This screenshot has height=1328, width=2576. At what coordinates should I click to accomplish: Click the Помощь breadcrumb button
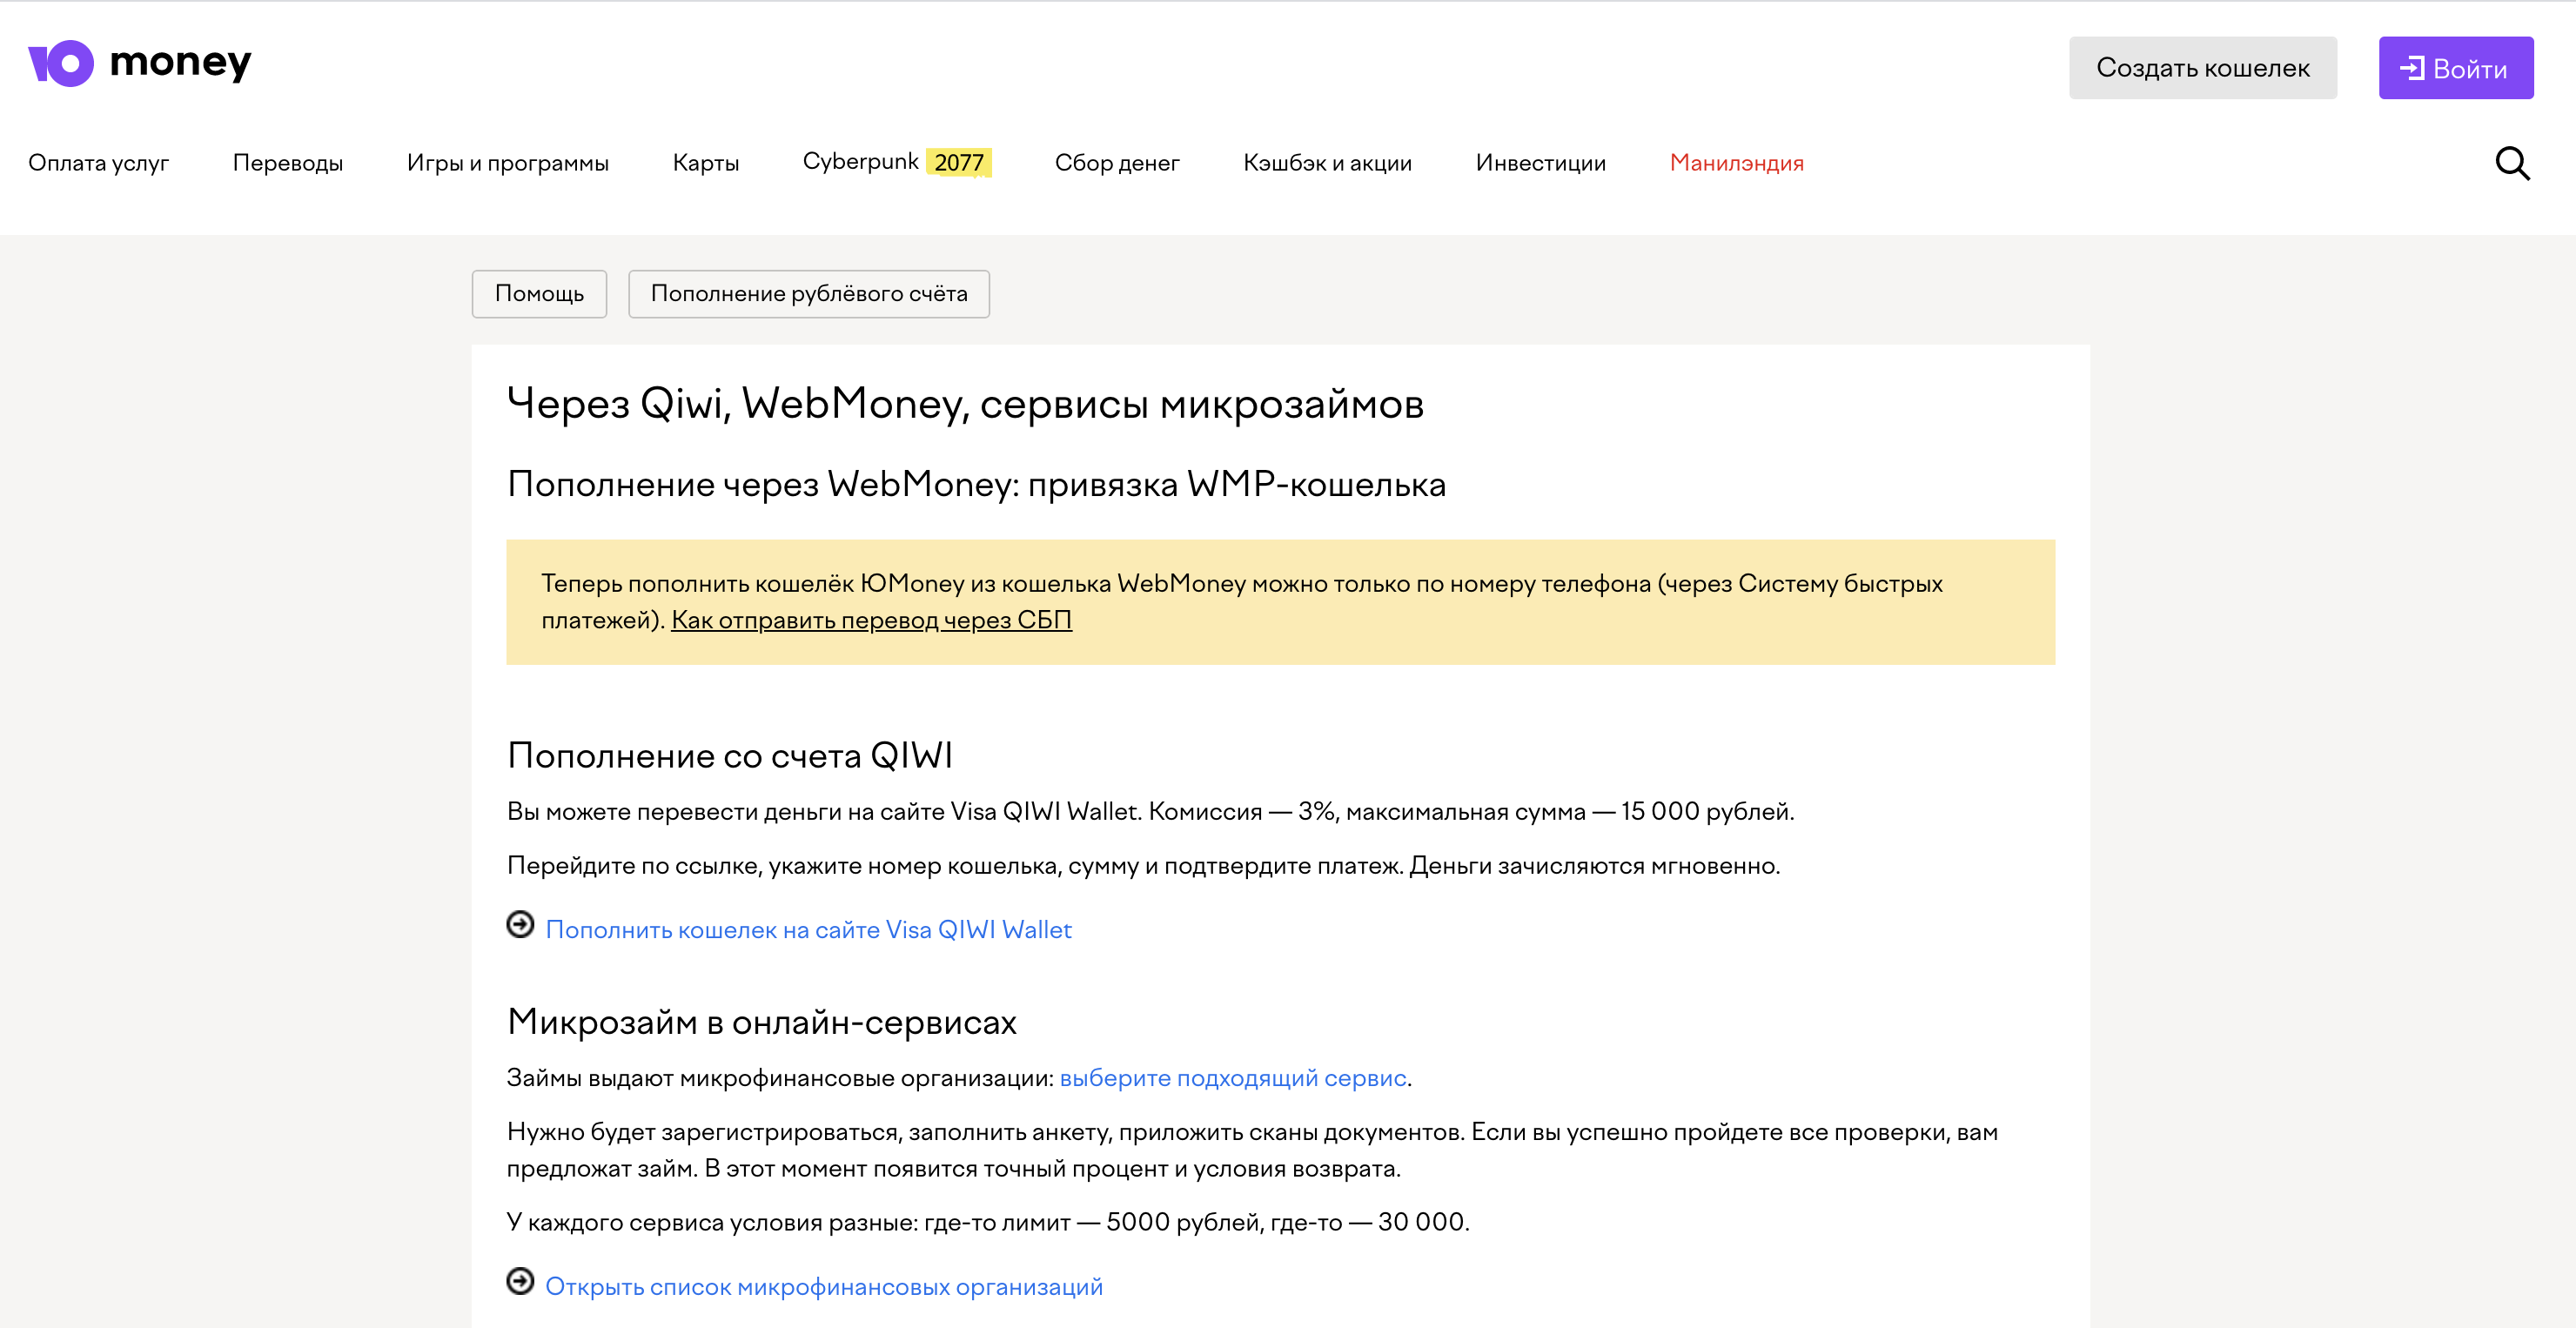(x=539, y=294)
